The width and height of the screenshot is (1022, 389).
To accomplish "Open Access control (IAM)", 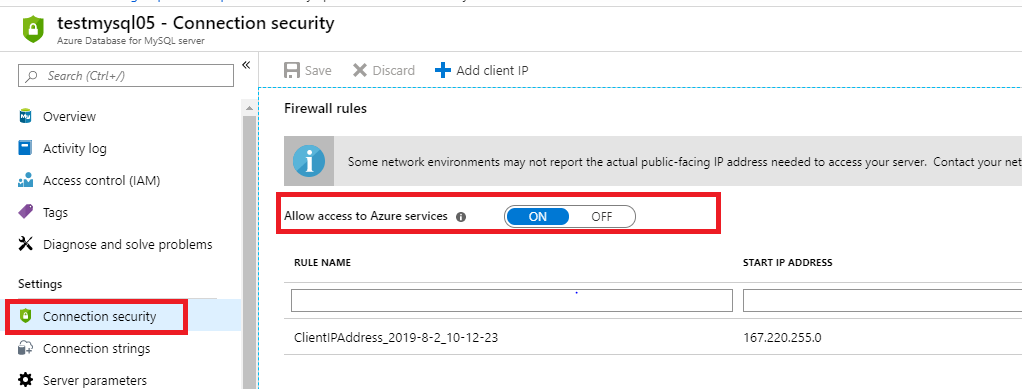I will coord(101,180).
